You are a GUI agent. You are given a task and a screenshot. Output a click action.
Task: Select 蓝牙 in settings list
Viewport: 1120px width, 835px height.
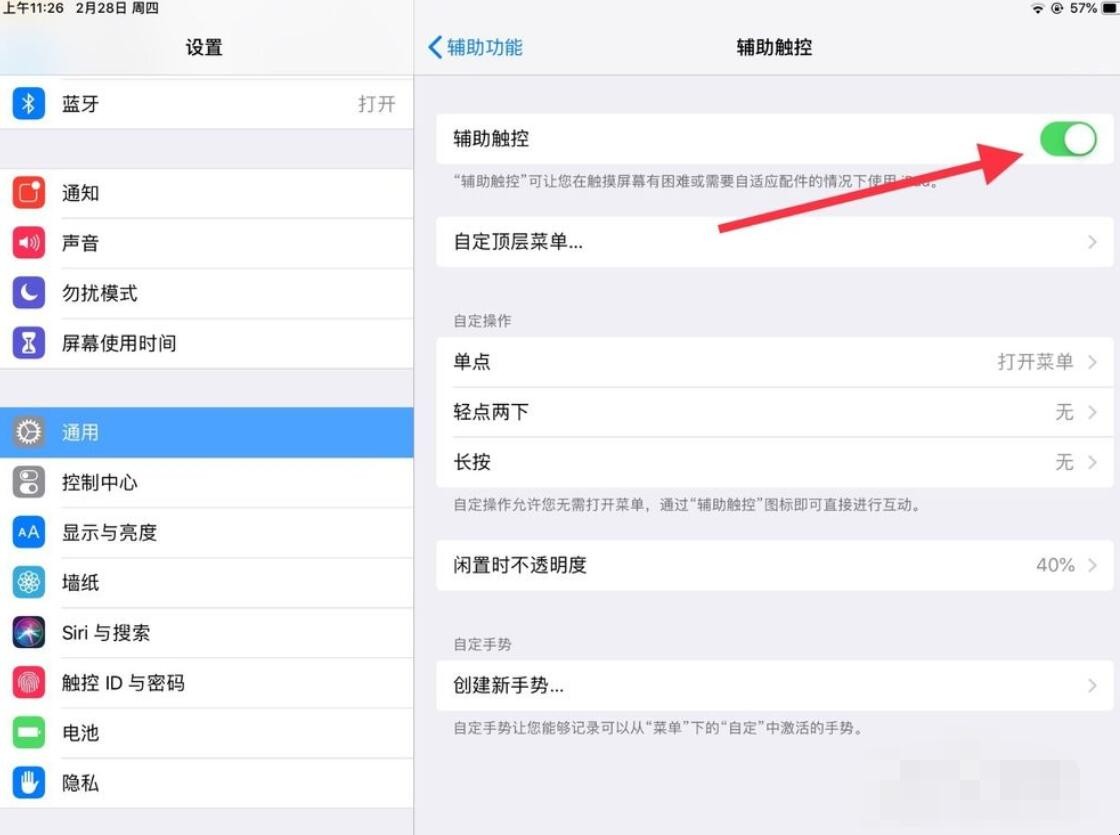click(x=206, y=104)
